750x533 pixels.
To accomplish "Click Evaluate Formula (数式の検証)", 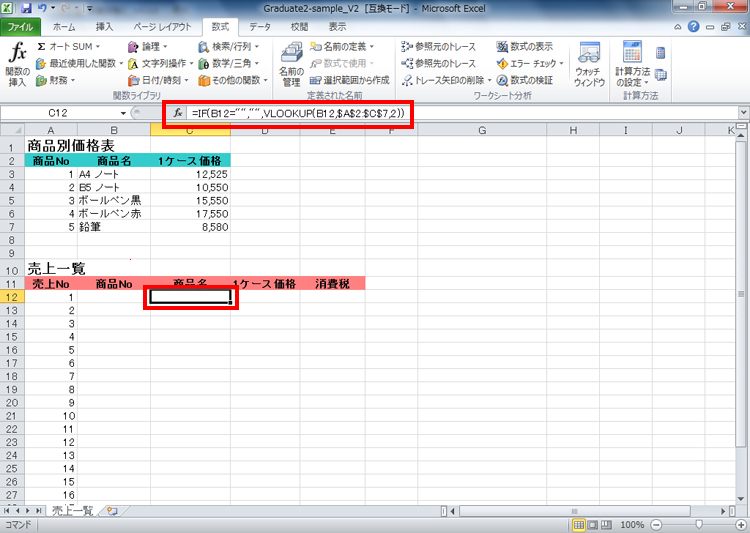I will tap(525, 80).
